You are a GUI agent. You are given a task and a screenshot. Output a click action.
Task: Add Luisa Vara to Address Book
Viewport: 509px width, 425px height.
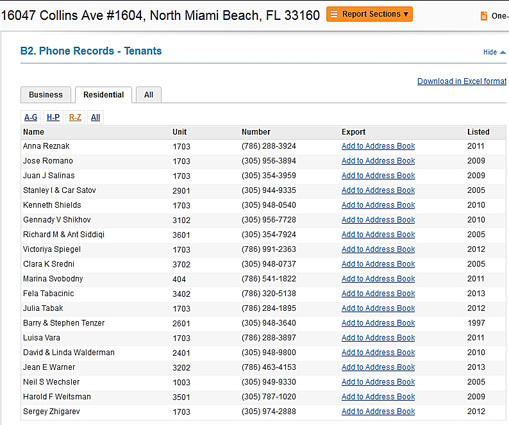(378, 338)
